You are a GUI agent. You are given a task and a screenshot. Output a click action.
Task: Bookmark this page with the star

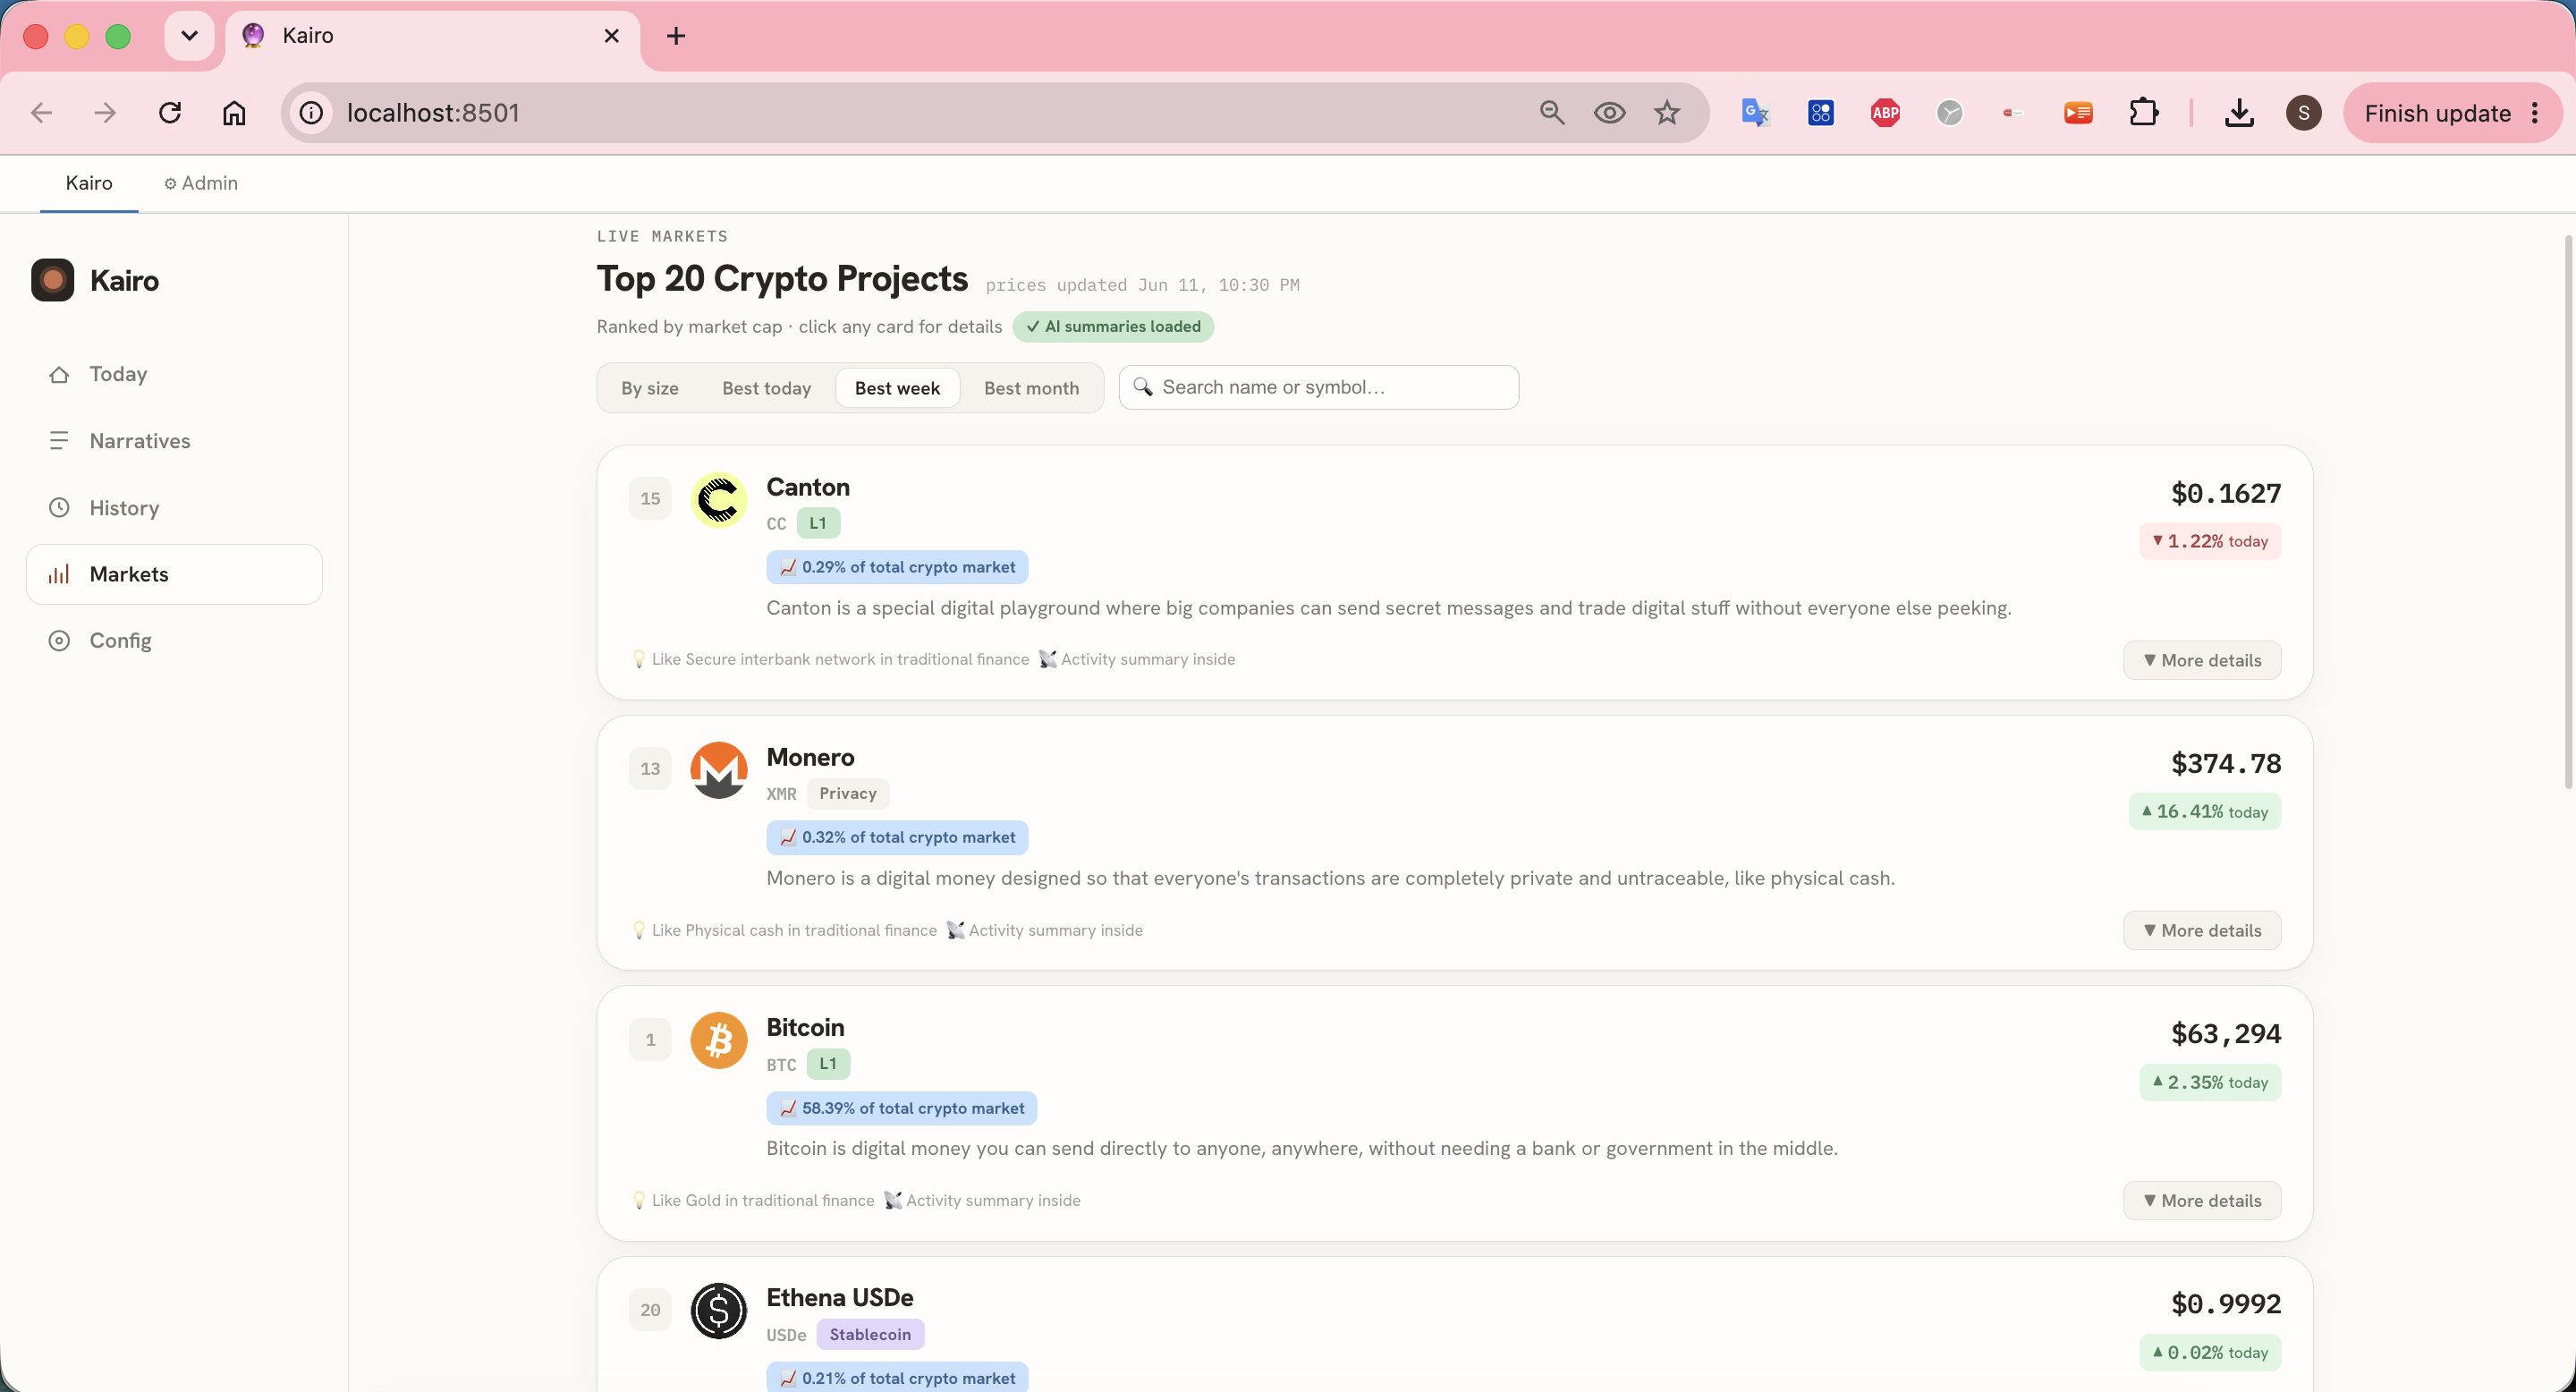coord(1667,113)
